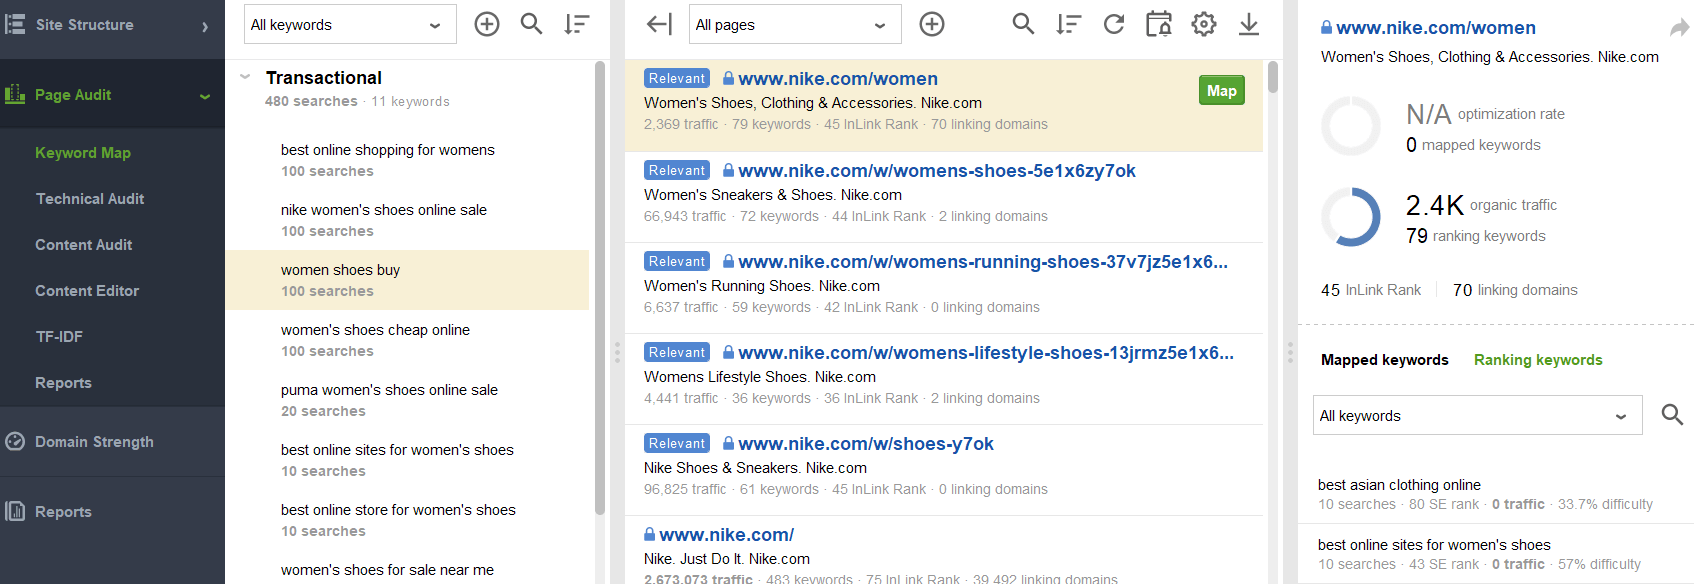Screen dimensions: 1694x584
Task: Open the pages settings gear icon
Action: coord(1204,24)
